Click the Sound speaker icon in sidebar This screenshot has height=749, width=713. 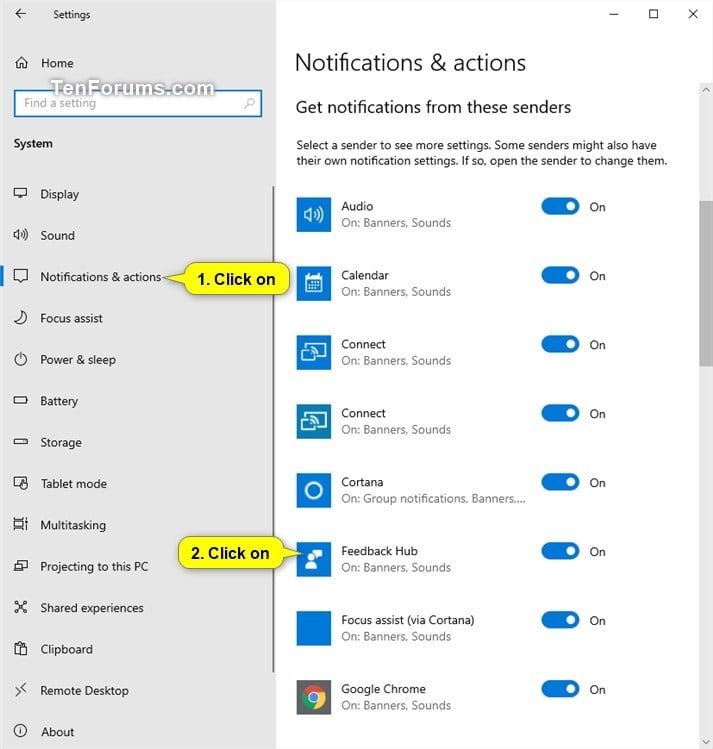point(21,235)
